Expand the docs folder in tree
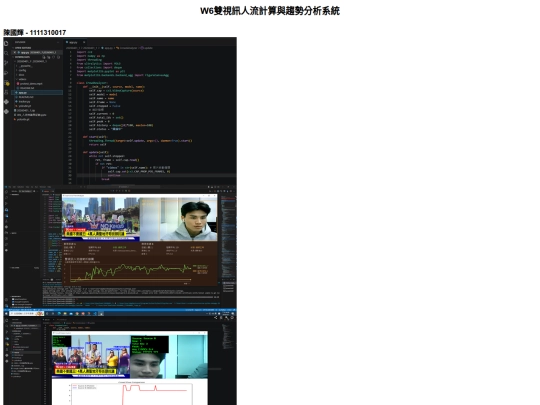Screen dimensions: 540x405 (x=21, y=75)
